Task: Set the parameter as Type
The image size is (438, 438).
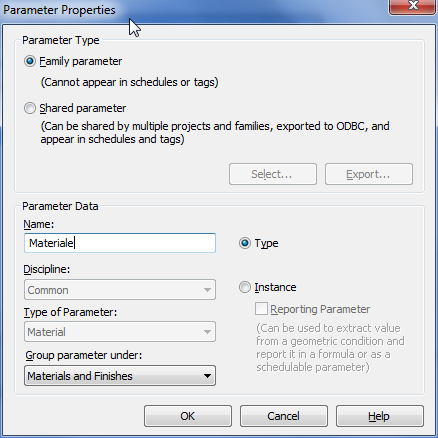Action: [x=245, y=243]
